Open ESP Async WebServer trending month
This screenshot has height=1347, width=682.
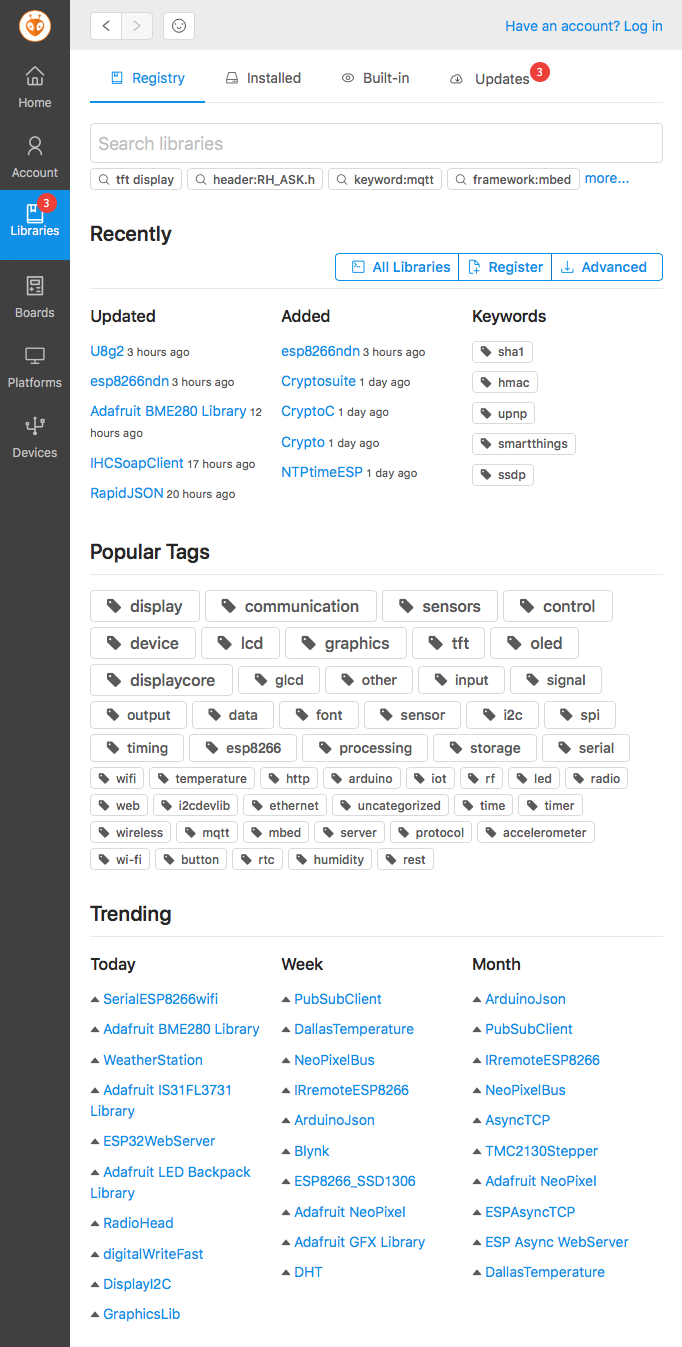(557, 1242)
